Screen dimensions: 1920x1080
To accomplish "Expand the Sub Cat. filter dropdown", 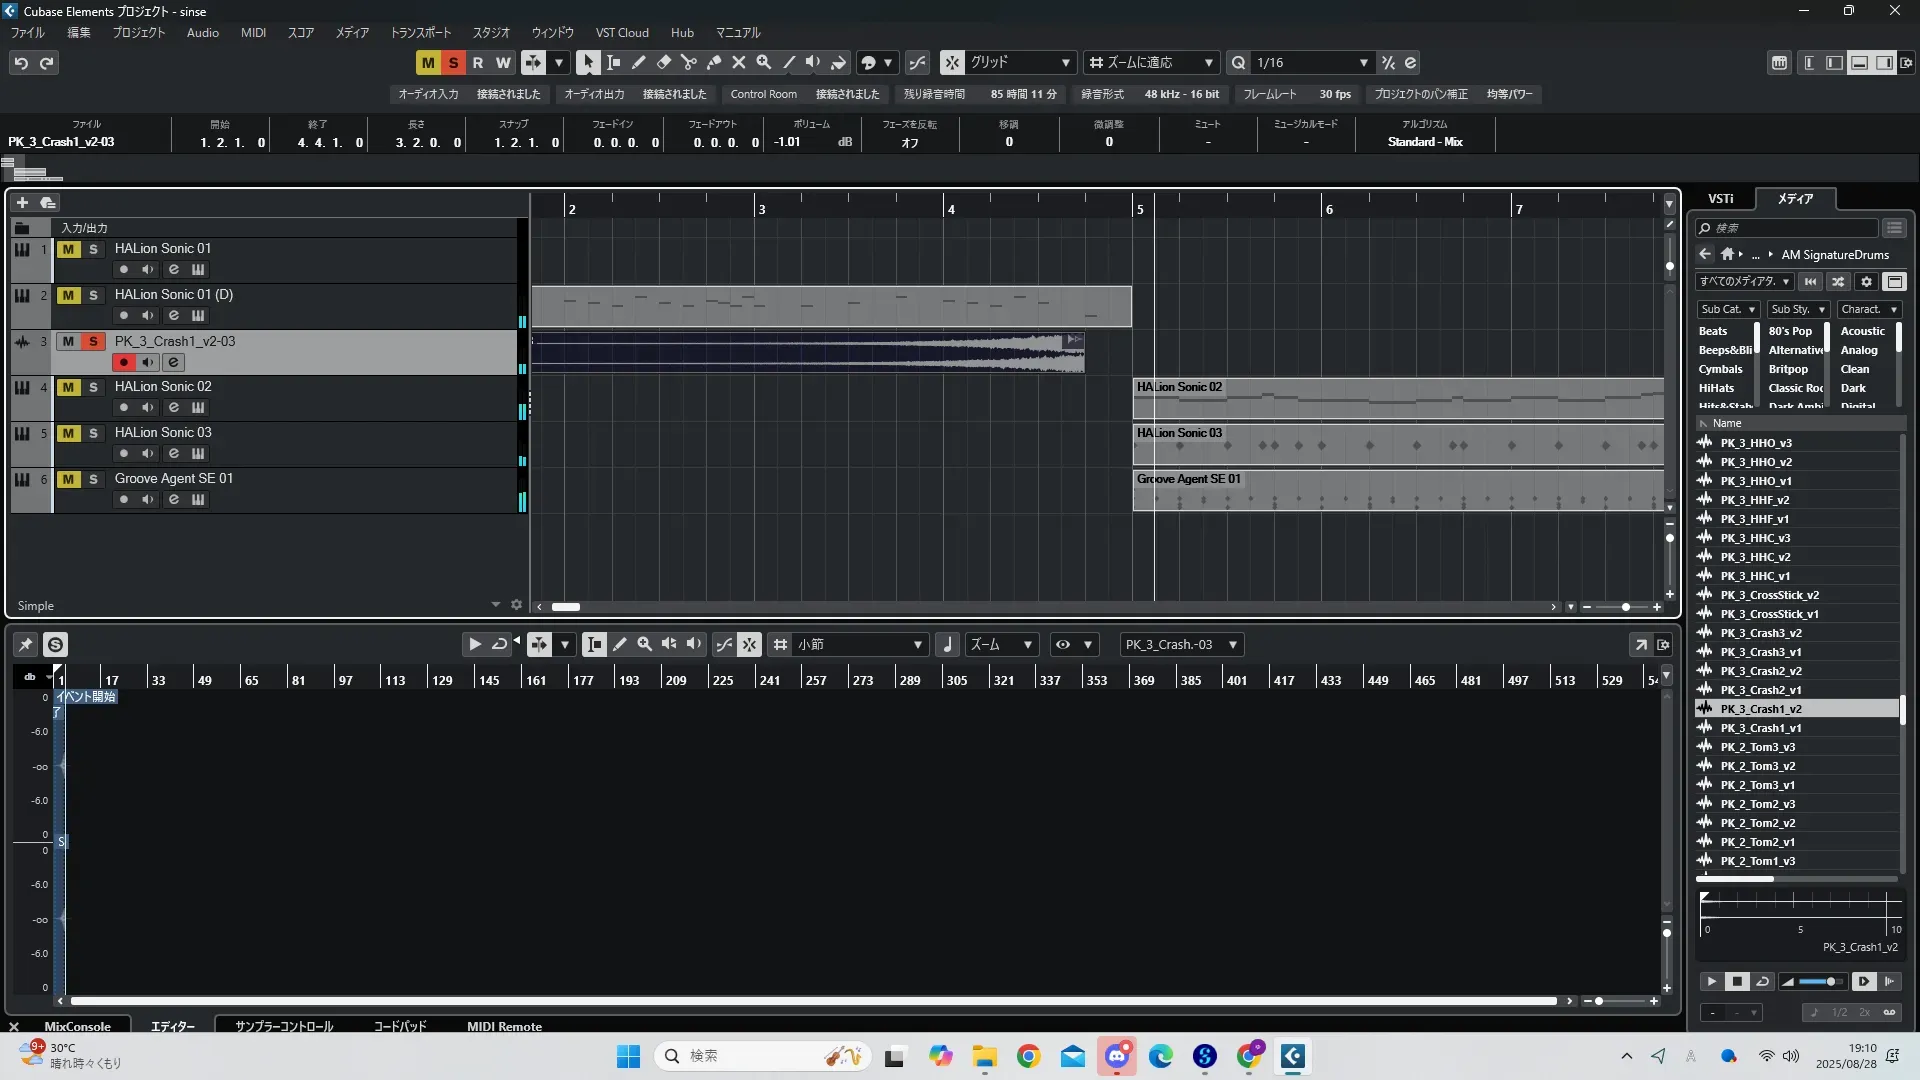I will coord(1728,309).
